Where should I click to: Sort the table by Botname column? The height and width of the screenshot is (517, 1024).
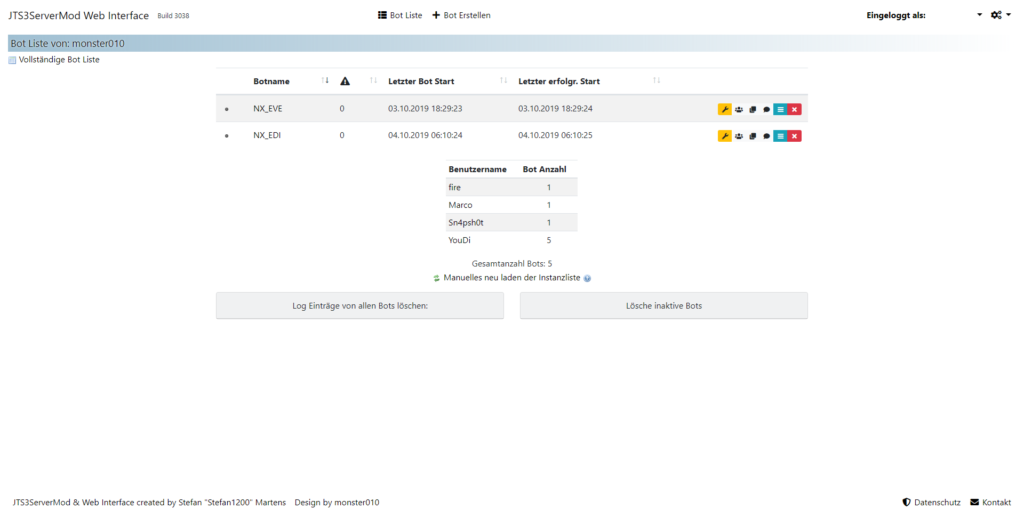click(x=271, y=81)
